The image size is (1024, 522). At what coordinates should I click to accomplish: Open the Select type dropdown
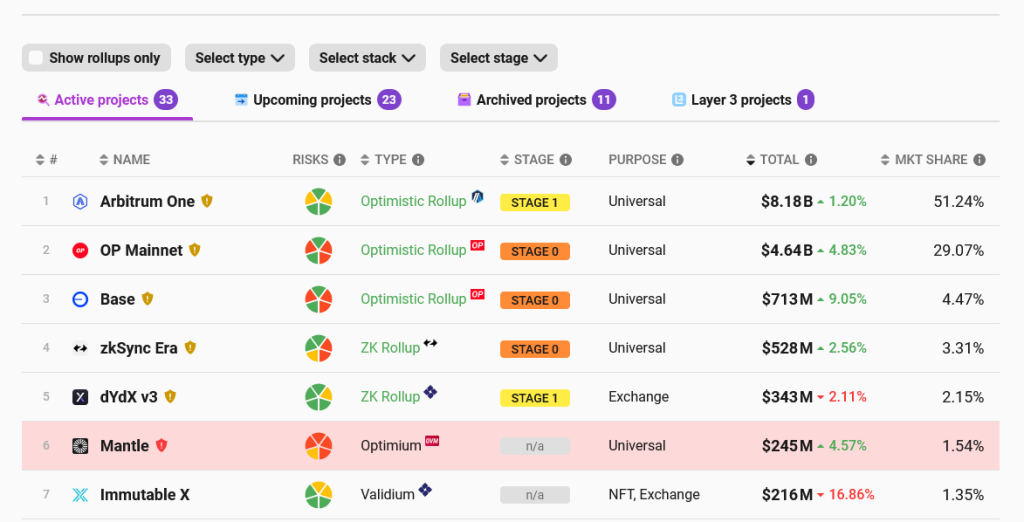point(240,58)
